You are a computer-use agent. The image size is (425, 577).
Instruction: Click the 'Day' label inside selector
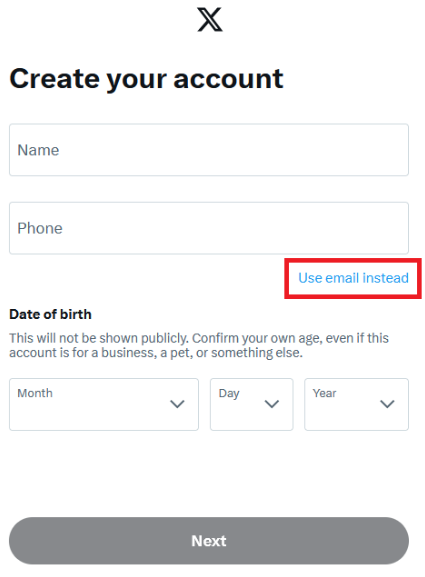229,393
